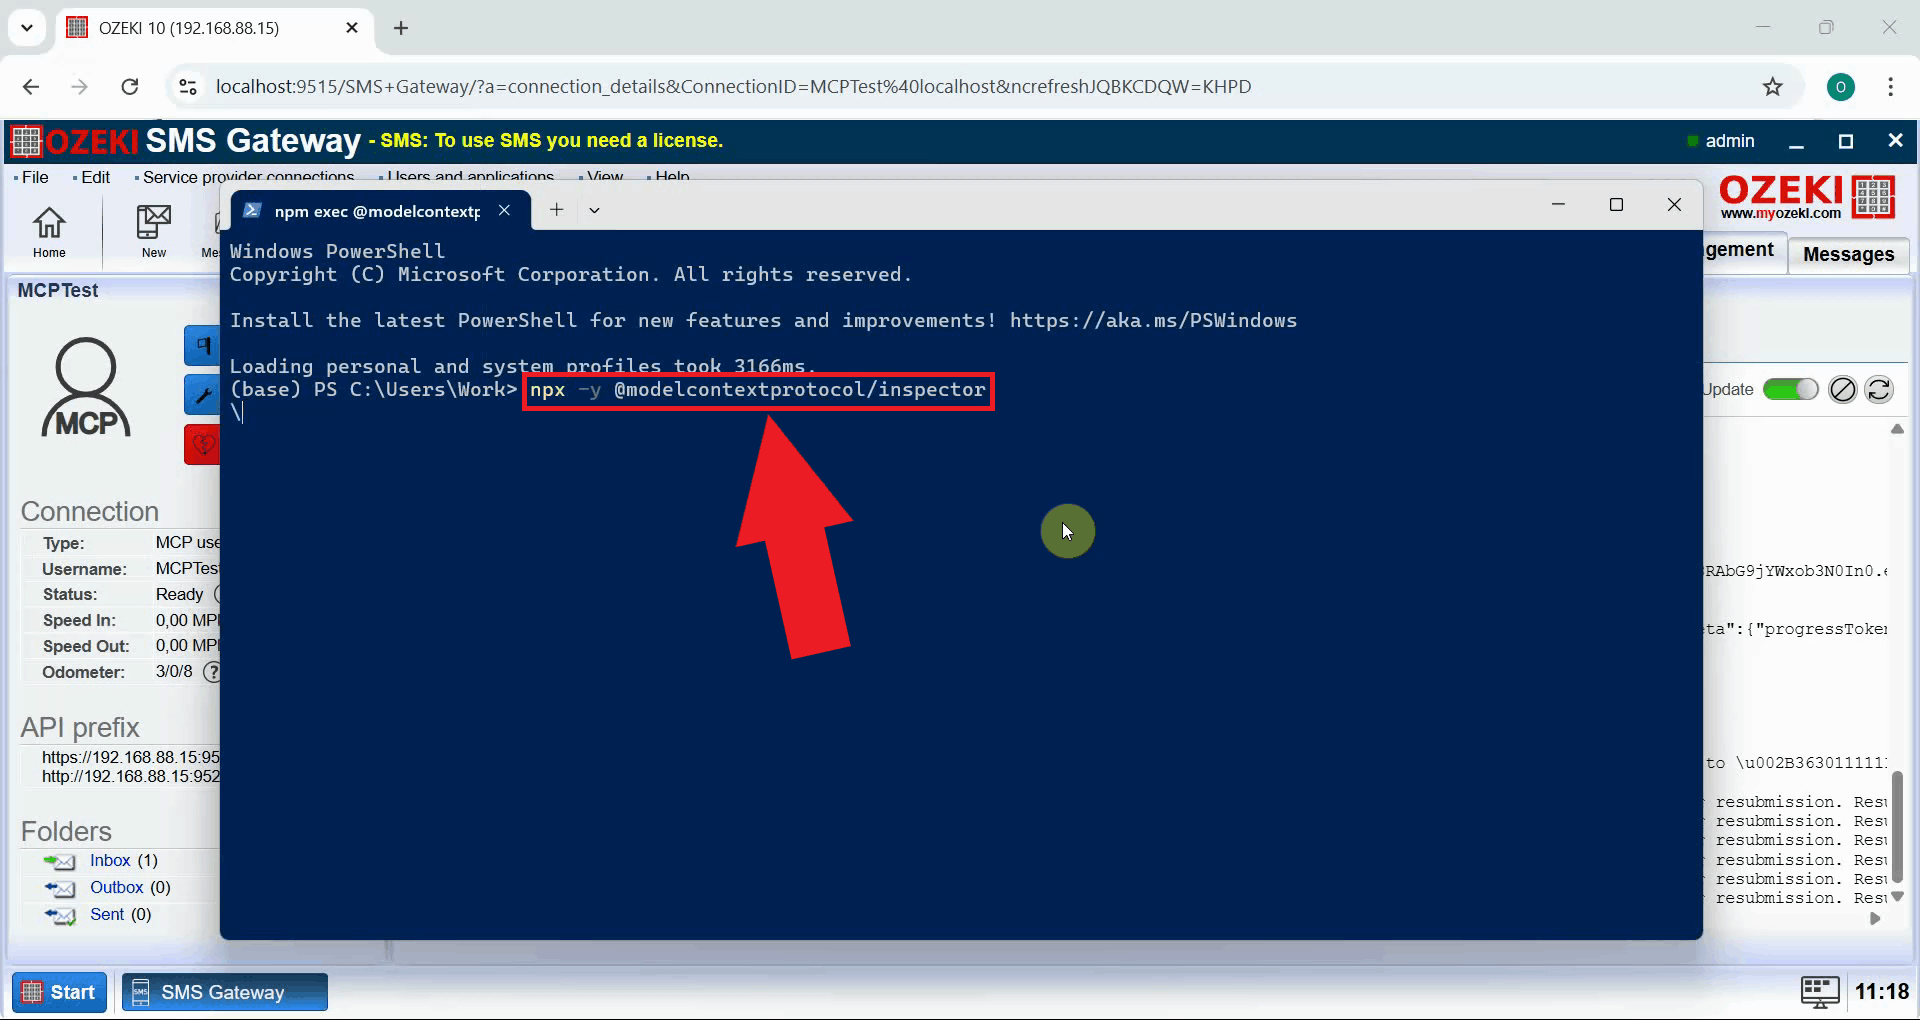
Task: Toggle the green admin status indicator
Action: (1693, 141)
